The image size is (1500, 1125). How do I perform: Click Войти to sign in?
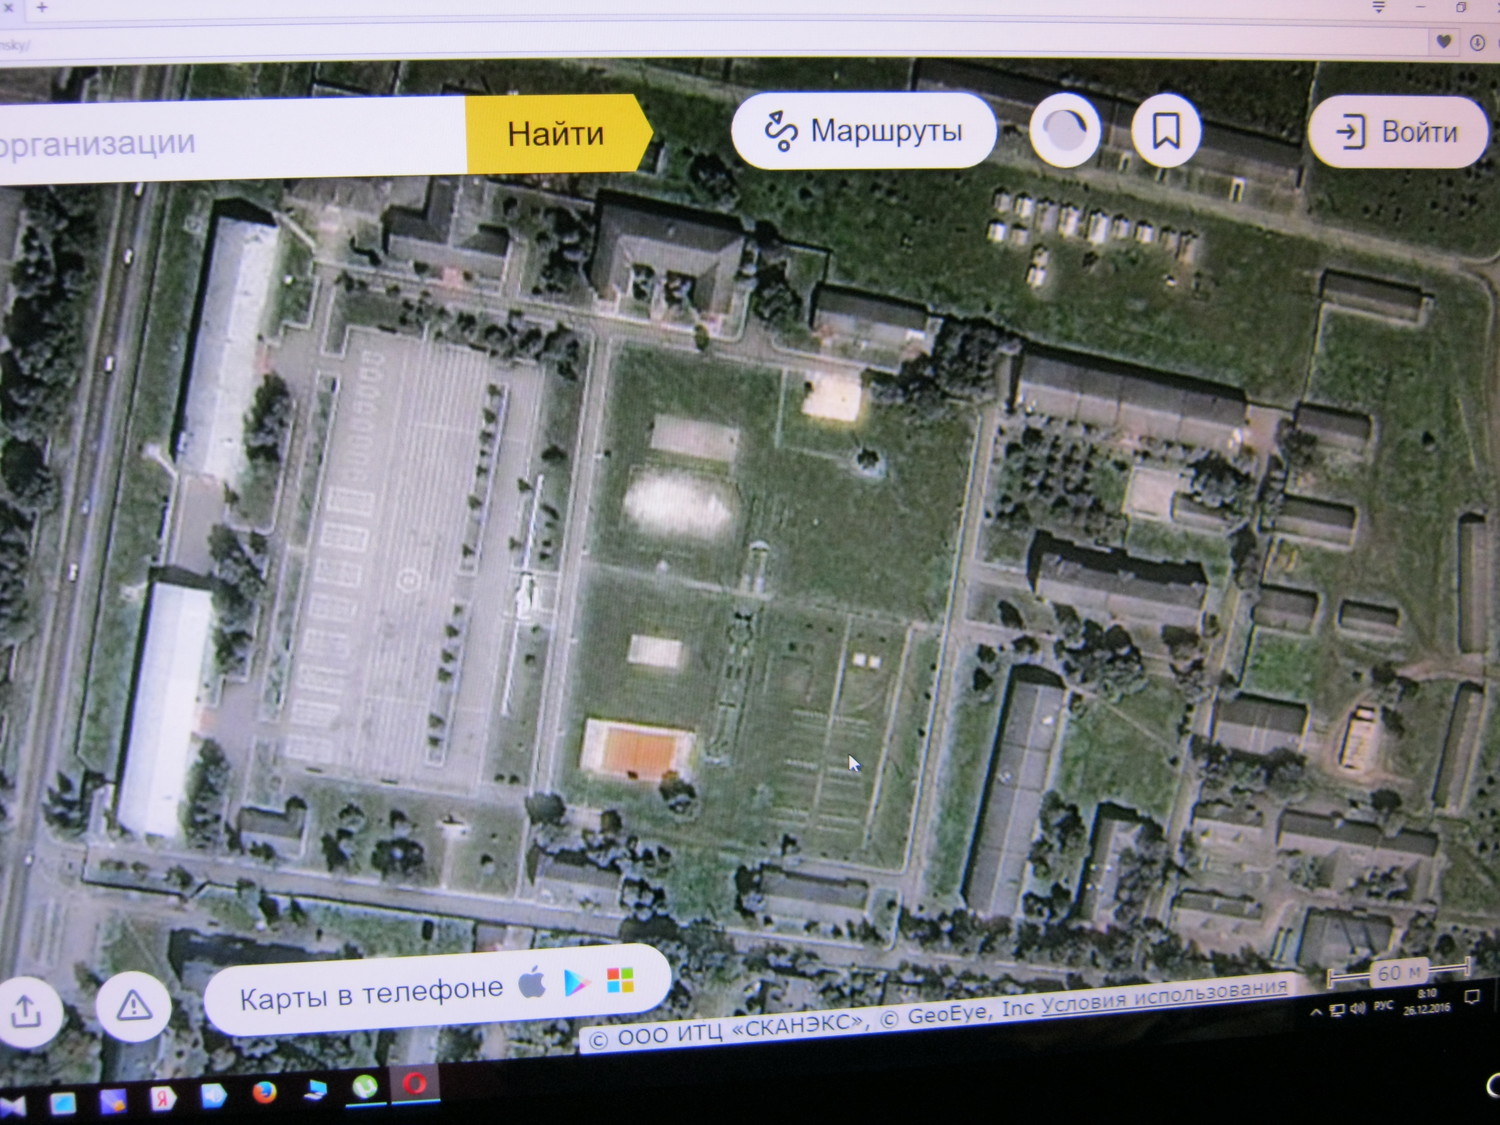point(1398,132)
